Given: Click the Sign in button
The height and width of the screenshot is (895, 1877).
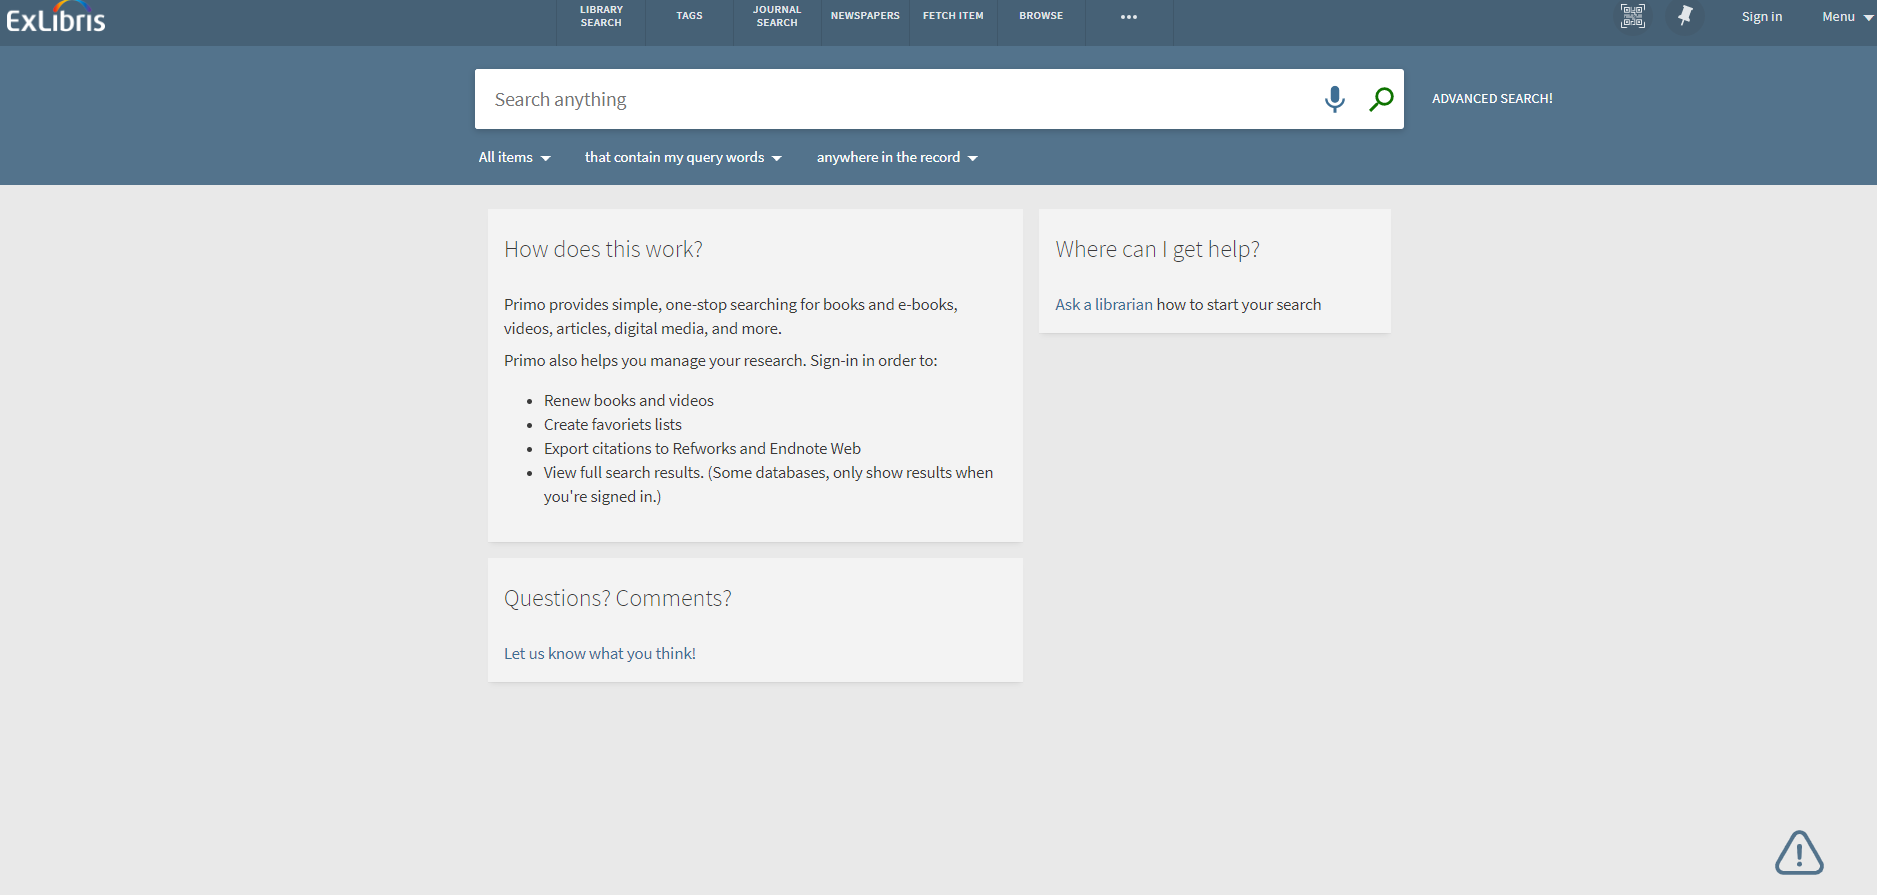Looking at the screenshot, I should tap(1761, 17).
